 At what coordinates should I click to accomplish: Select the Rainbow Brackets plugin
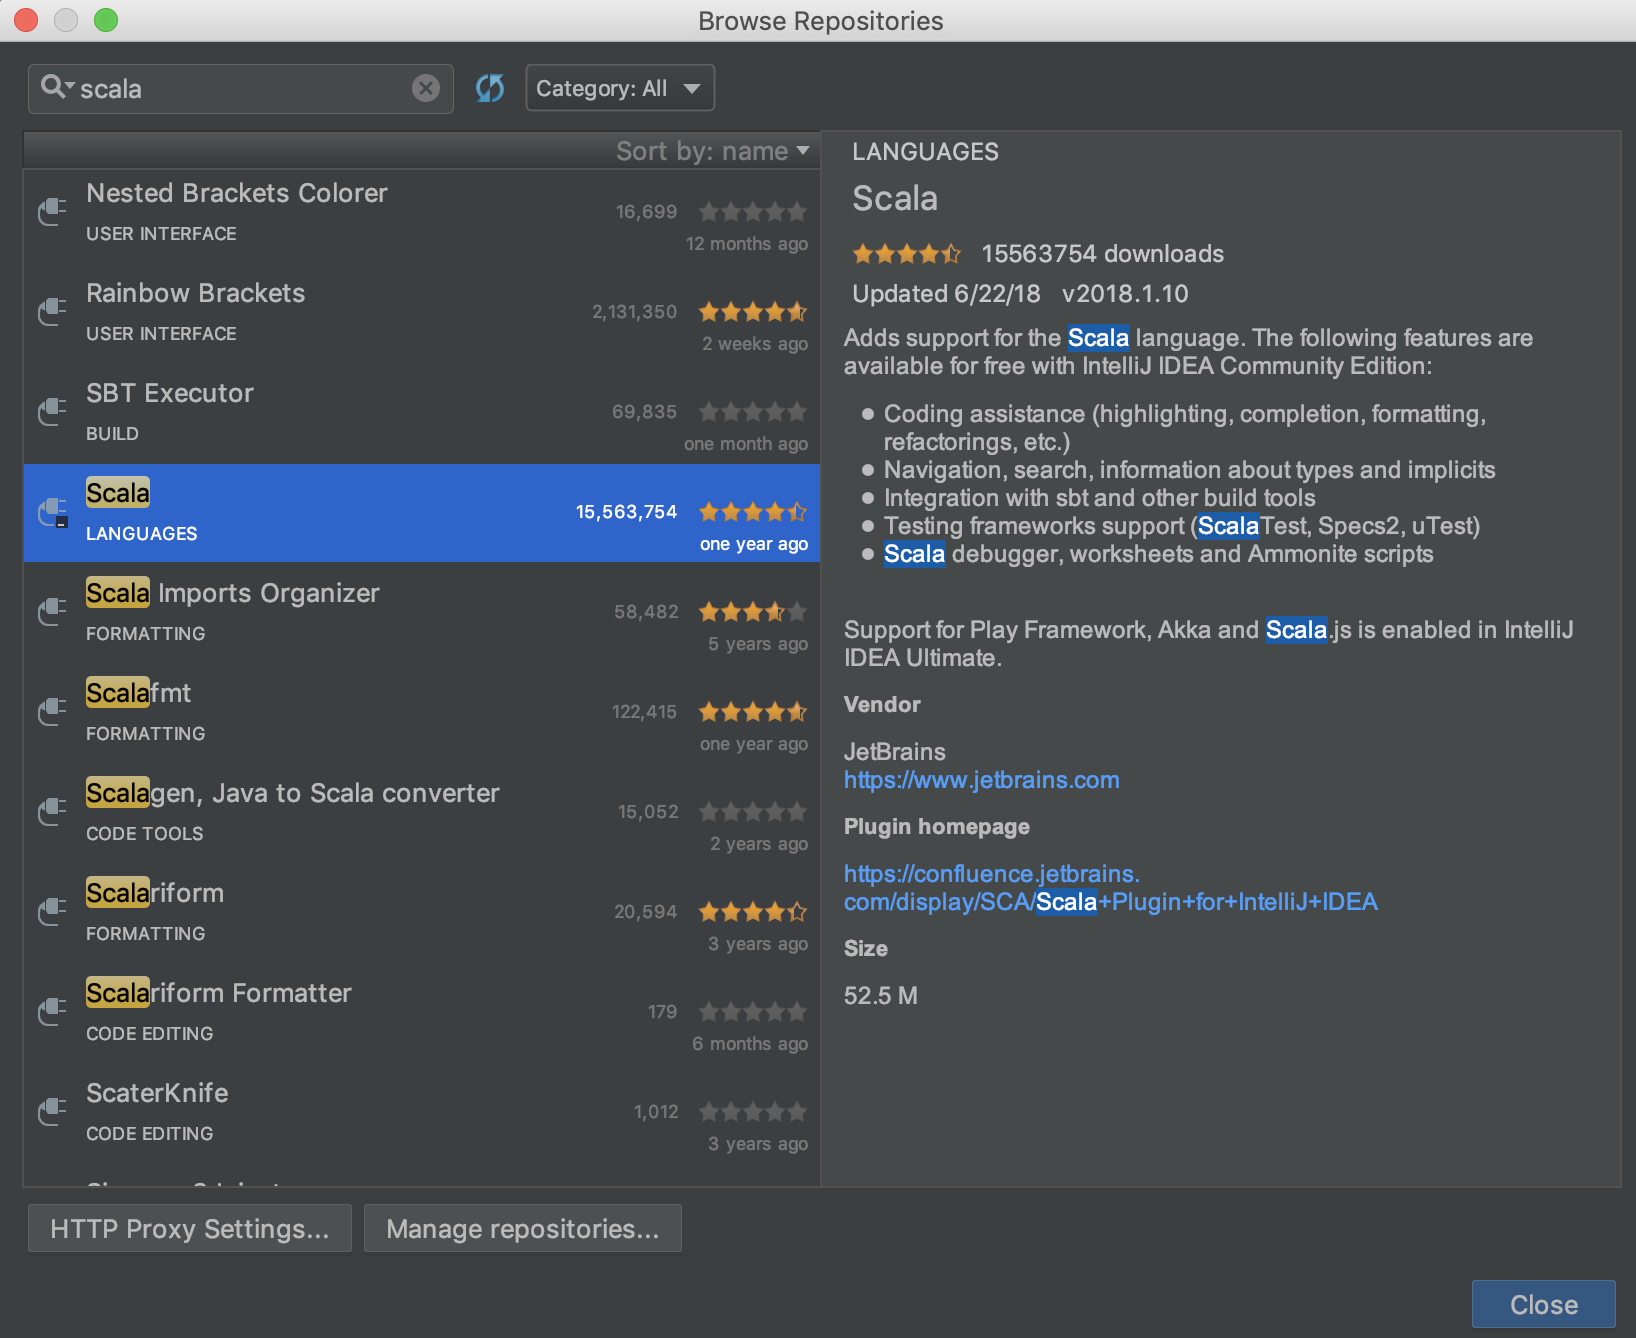click(x=421, y=313)
